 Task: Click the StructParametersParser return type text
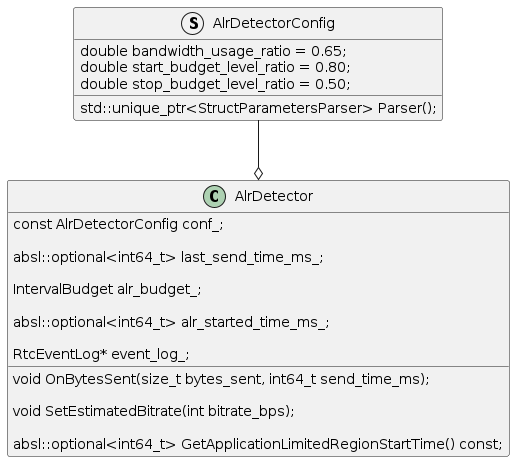point(285,108)
